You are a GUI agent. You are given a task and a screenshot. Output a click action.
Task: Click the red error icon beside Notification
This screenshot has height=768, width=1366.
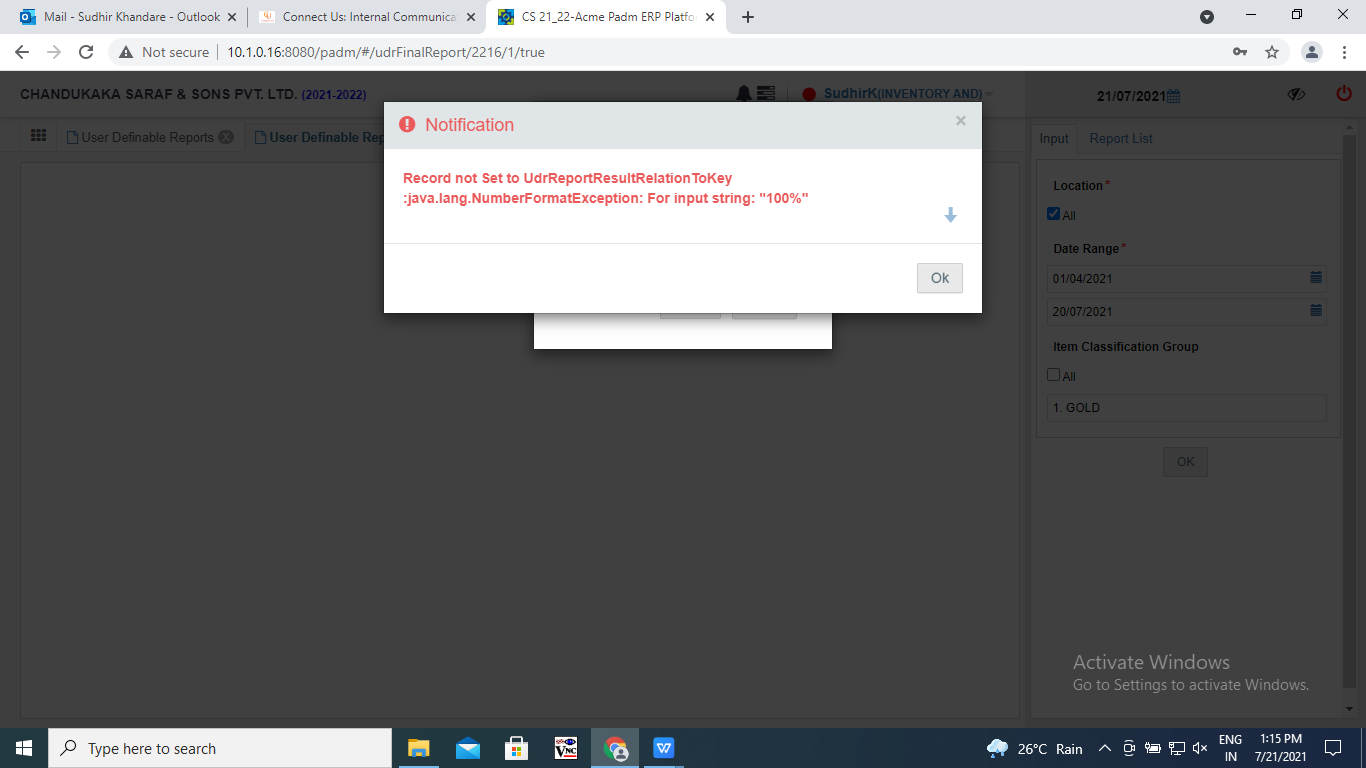(x=407, y=124)
